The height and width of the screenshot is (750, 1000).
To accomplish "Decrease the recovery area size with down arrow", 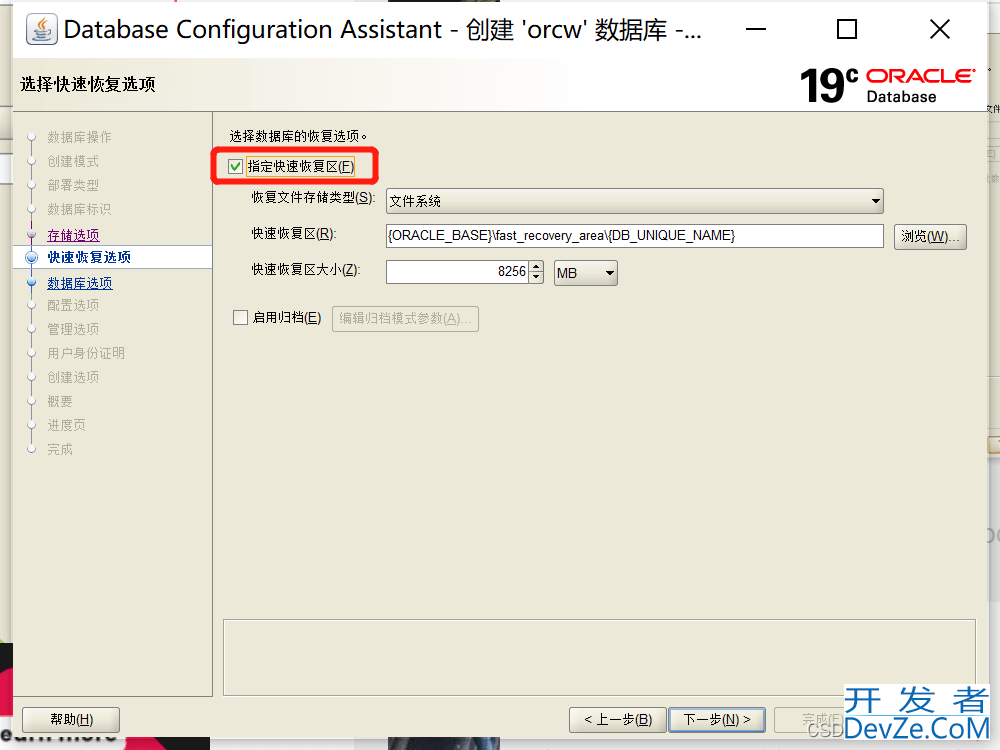I will 536,277.
